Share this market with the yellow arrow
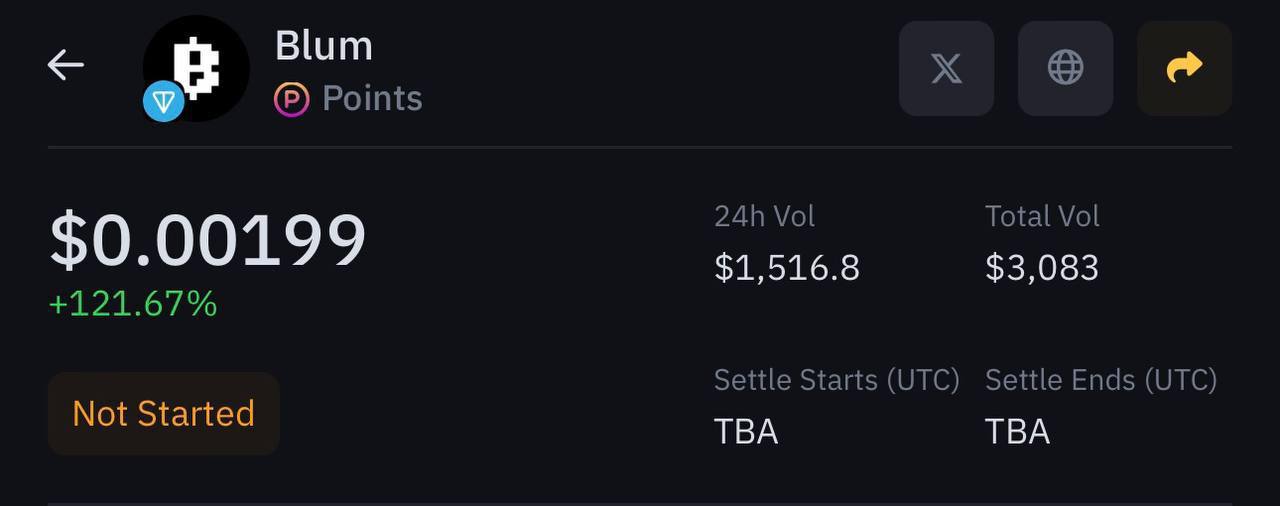The width and height of the screenshot is (1280, 506). coord(1184,68)
